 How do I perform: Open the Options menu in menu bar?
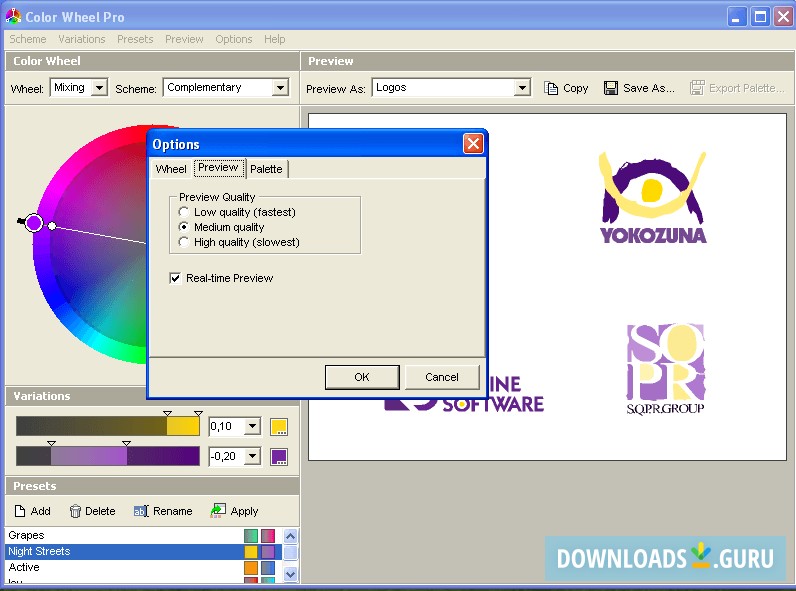click(234, 39)
